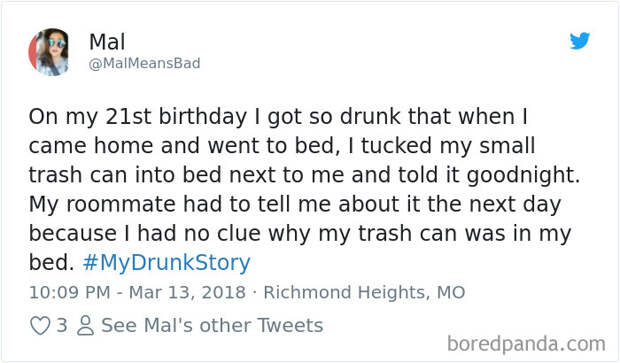Click the display name Mal

[107, 42]
